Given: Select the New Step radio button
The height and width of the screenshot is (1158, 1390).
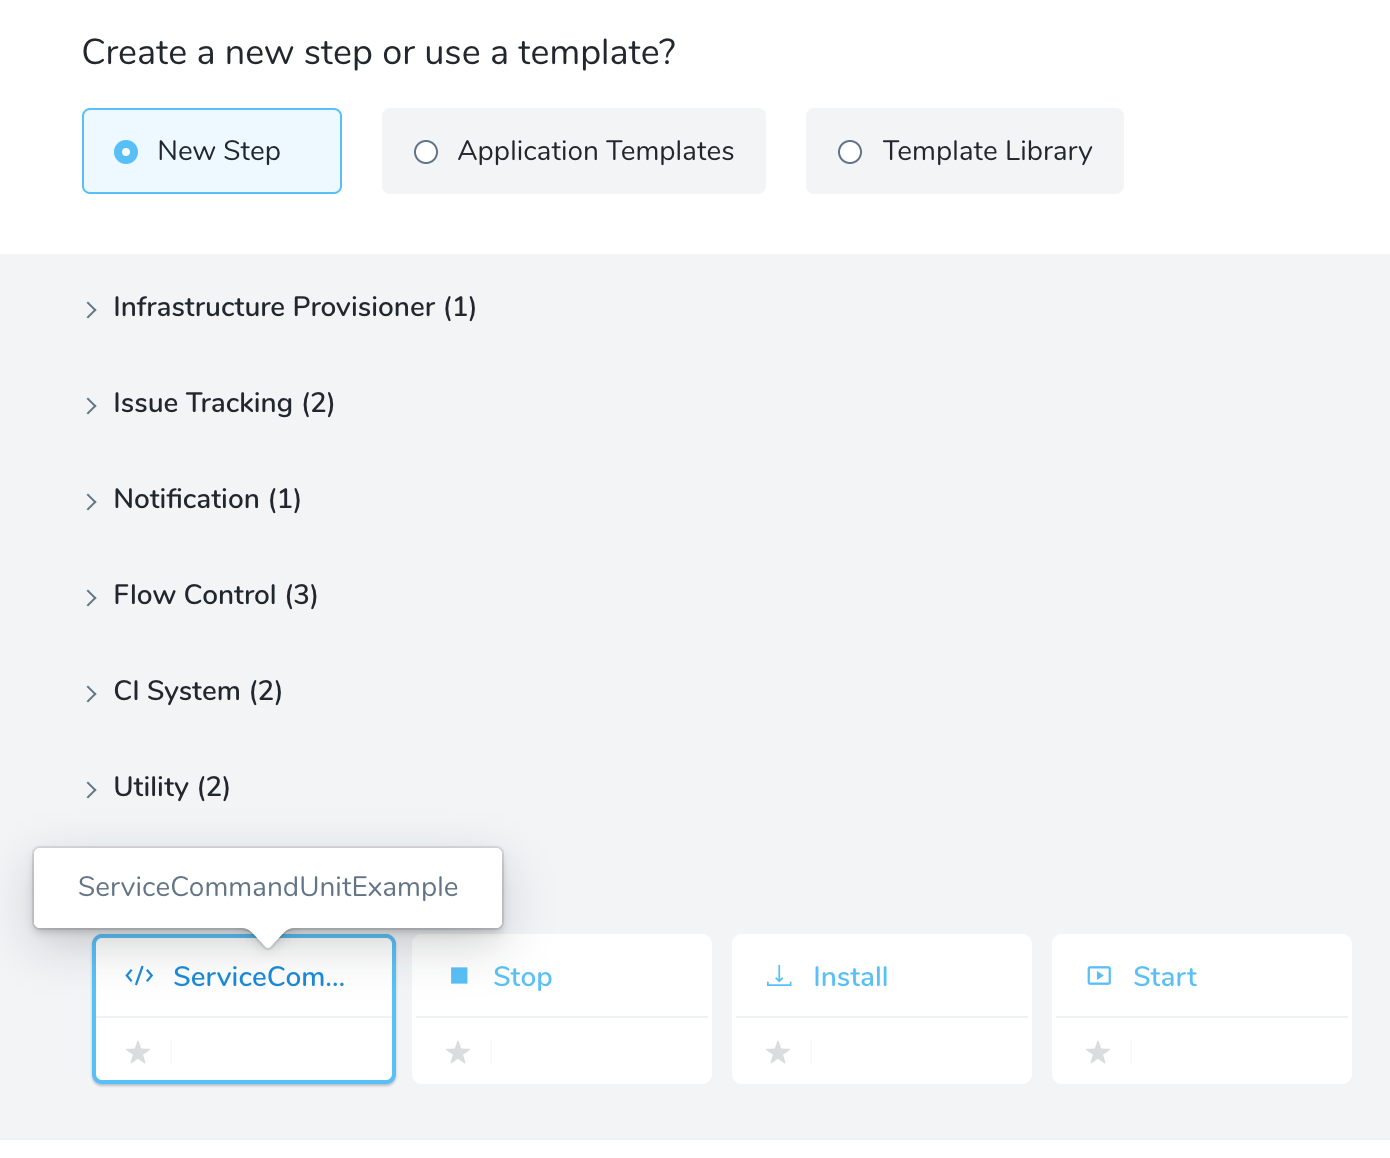Looking at the screenshot, I should tap(126, 151).
